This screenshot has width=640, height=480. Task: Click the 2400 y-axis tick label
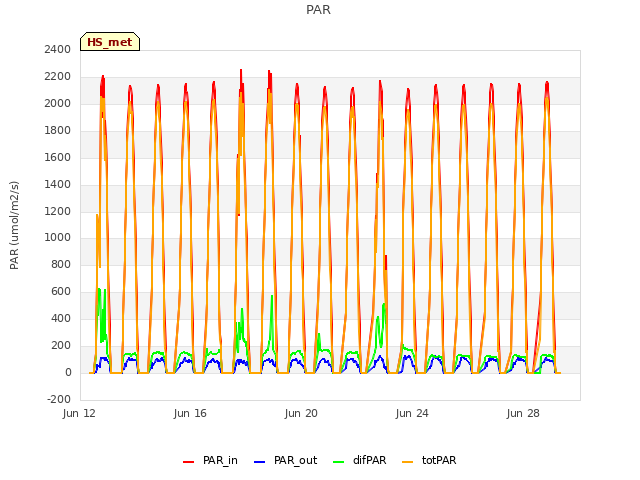point(58,49)
